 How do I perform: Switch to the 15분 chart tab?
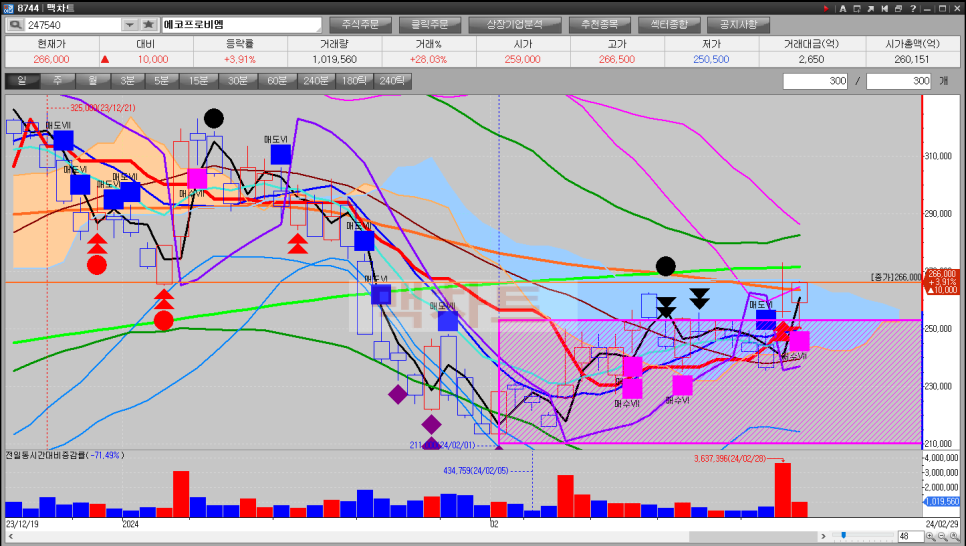[198, 81]
